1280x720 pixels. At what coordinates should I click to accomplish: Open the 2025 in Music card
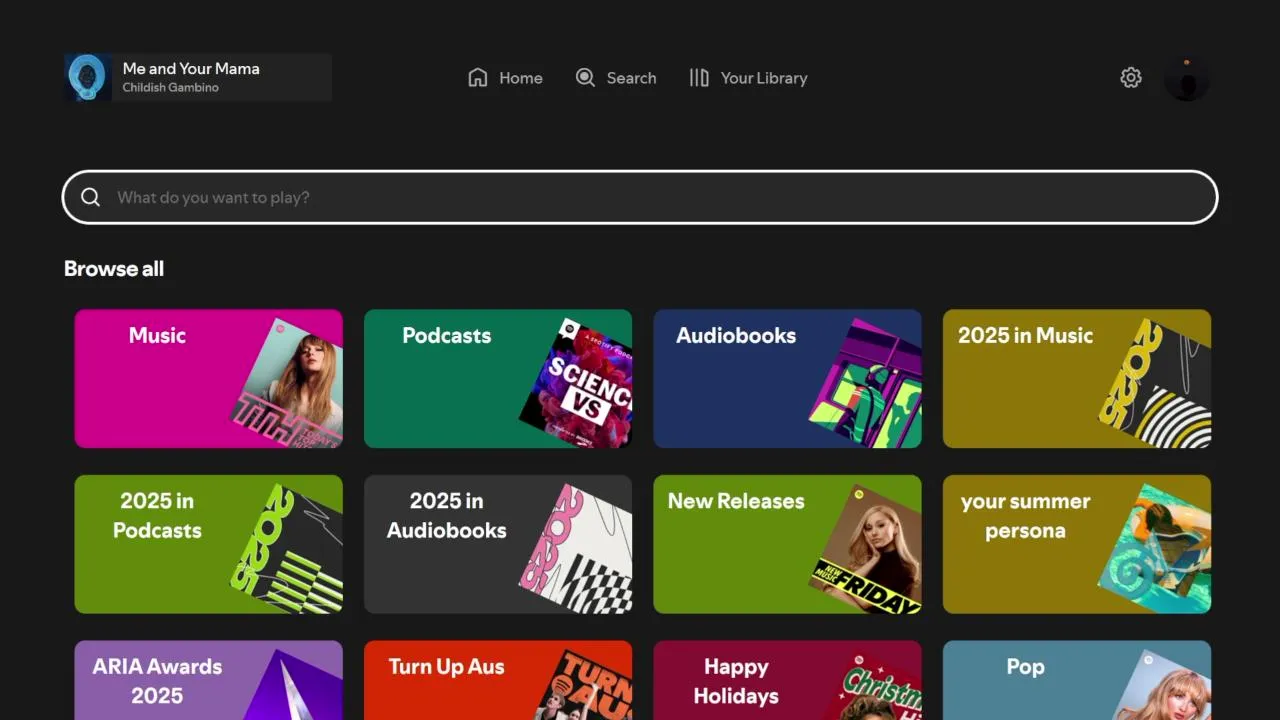pyautogui.click(x=1077, y=379)
